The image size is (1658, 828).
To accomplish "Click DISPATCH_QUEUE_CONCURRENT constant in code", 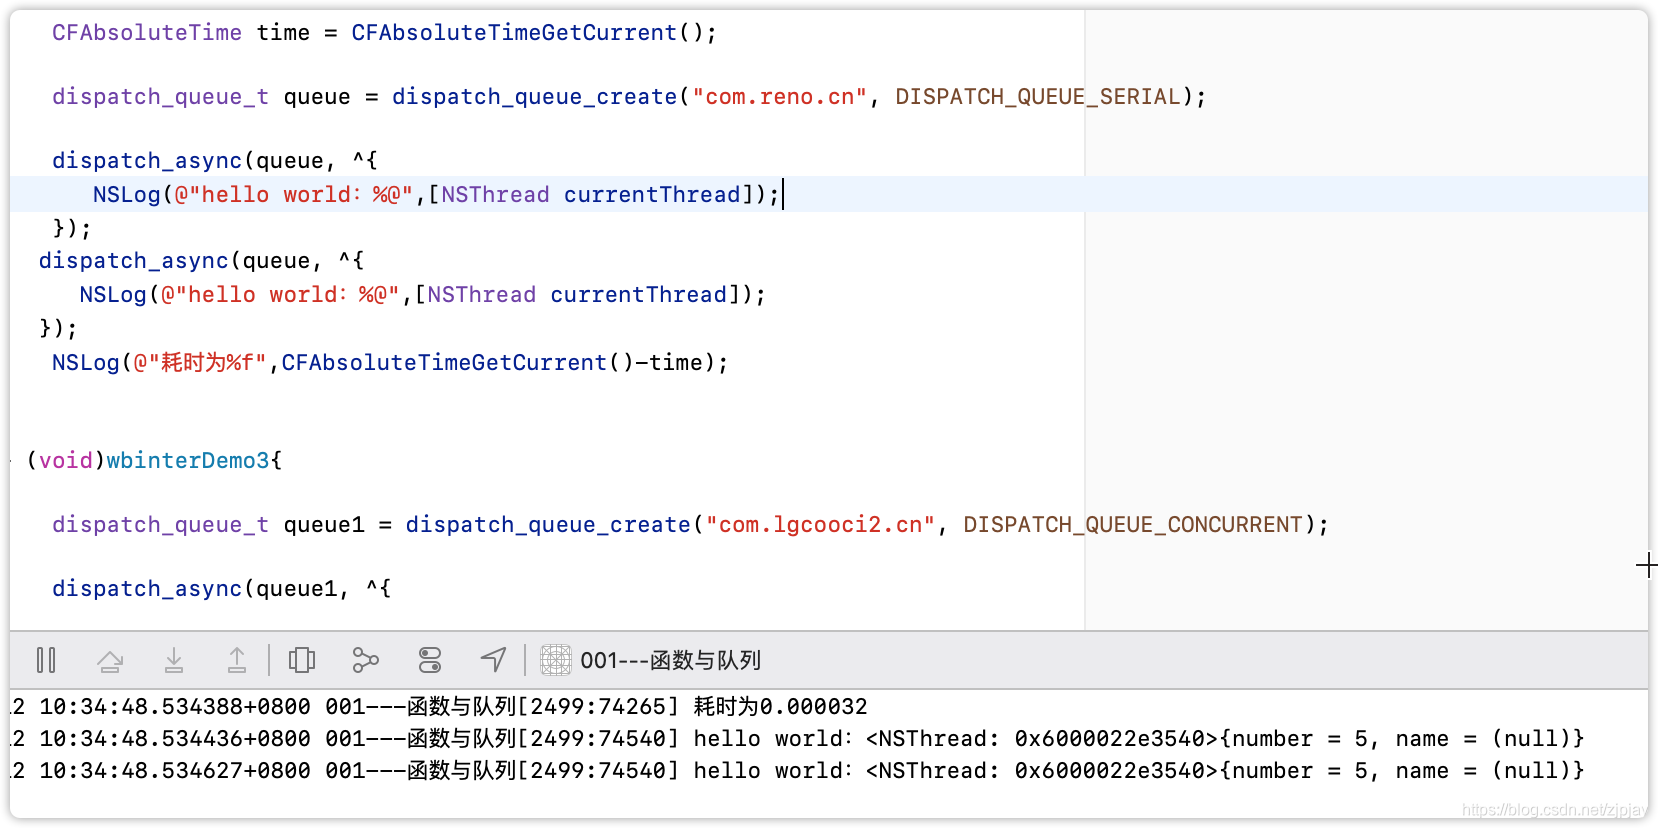I will click(1133, 525).
